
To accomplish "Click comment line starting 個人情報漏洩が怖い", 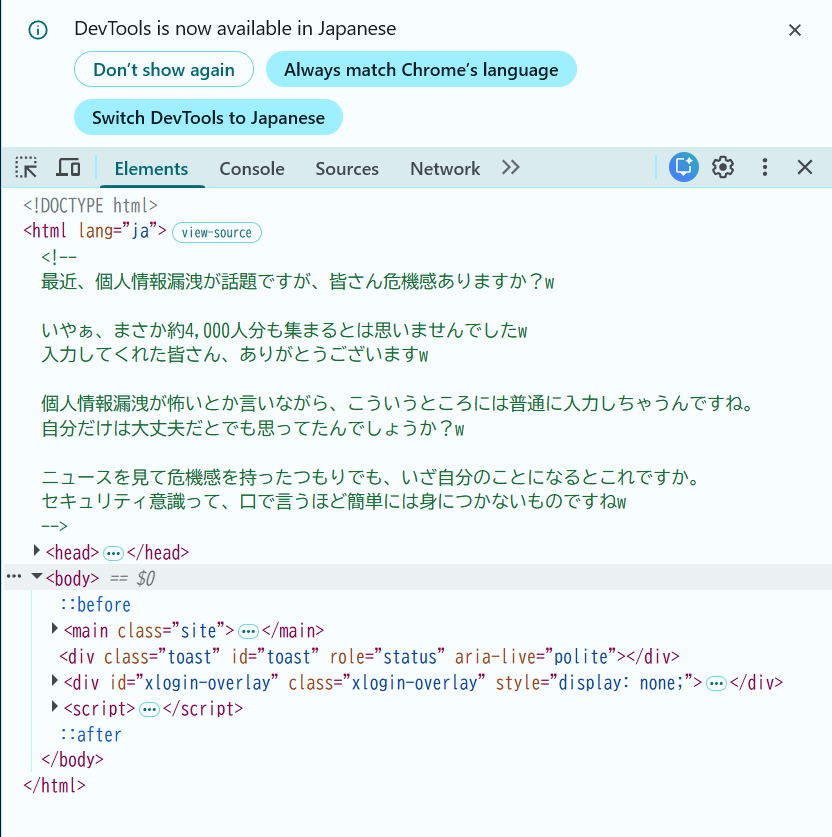I will tap(398, 404).
